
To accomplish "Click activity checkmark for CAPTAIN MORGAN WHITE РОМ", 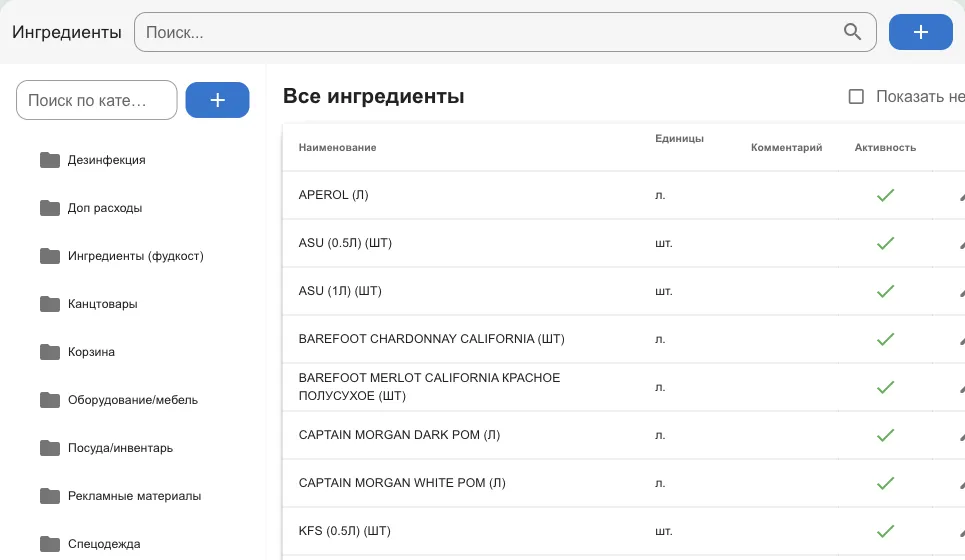I will click(885, 483).
